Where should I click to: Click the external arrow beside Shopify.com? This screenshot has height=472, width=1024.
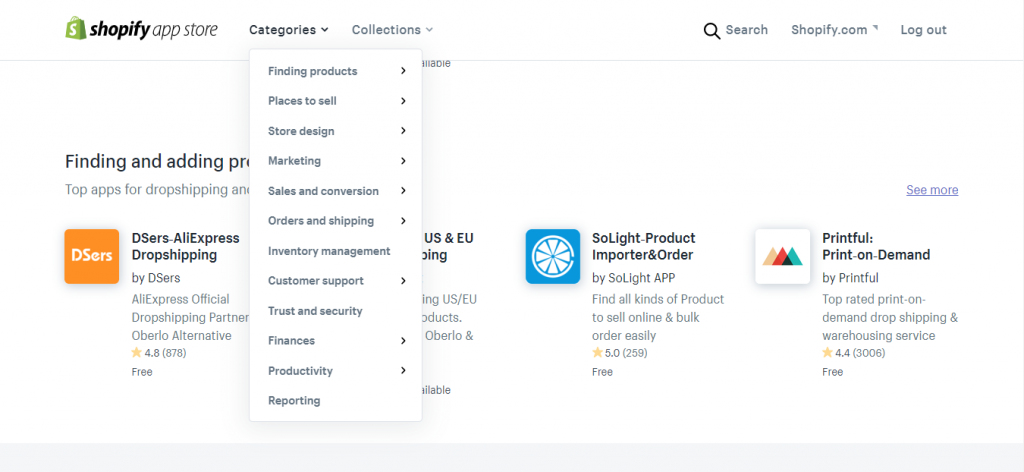coord(875,27)
